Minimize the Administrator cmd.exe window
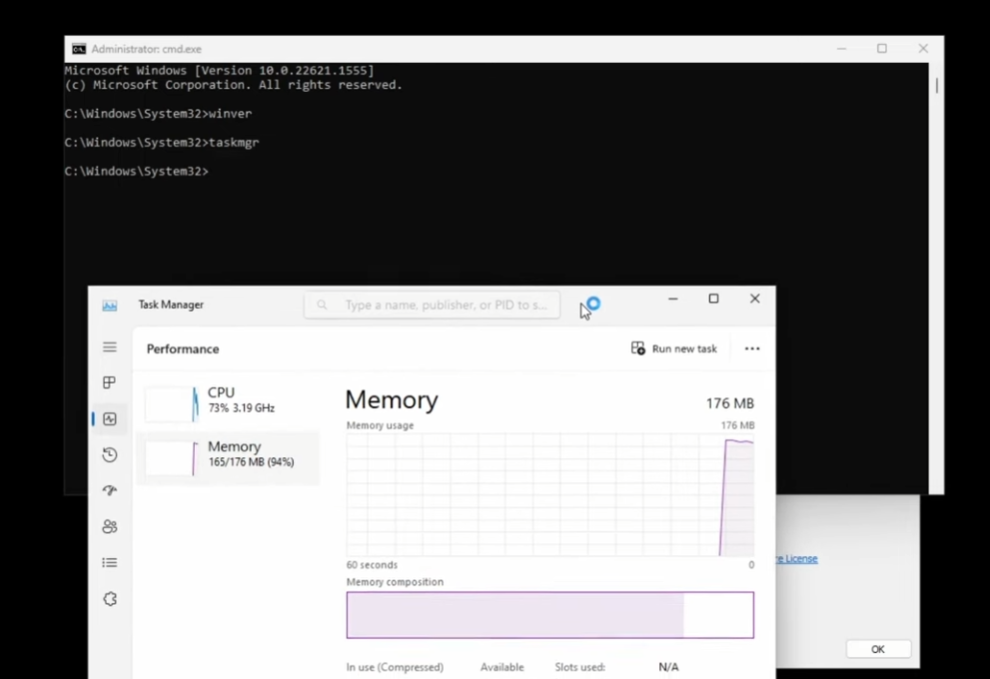Image resolution: width=990 pixels, height=679 pixels. [842, 49]
